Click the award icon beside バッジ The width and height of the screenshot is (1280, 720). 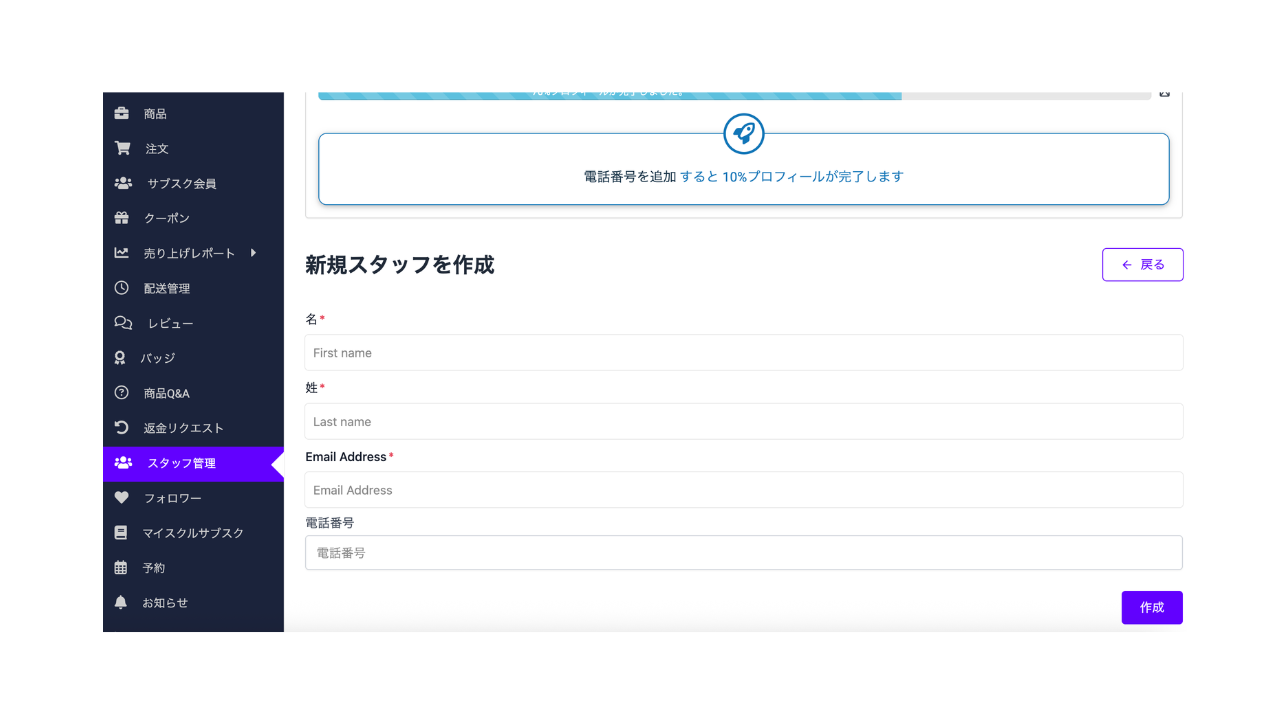(120, 358)
